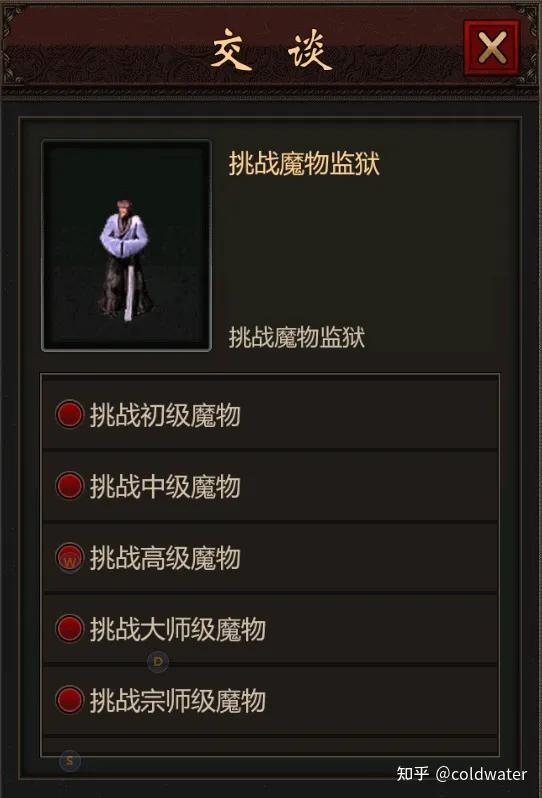Tap the small W key indicator
Screen dimensions: 542x798
pos(70,562)
